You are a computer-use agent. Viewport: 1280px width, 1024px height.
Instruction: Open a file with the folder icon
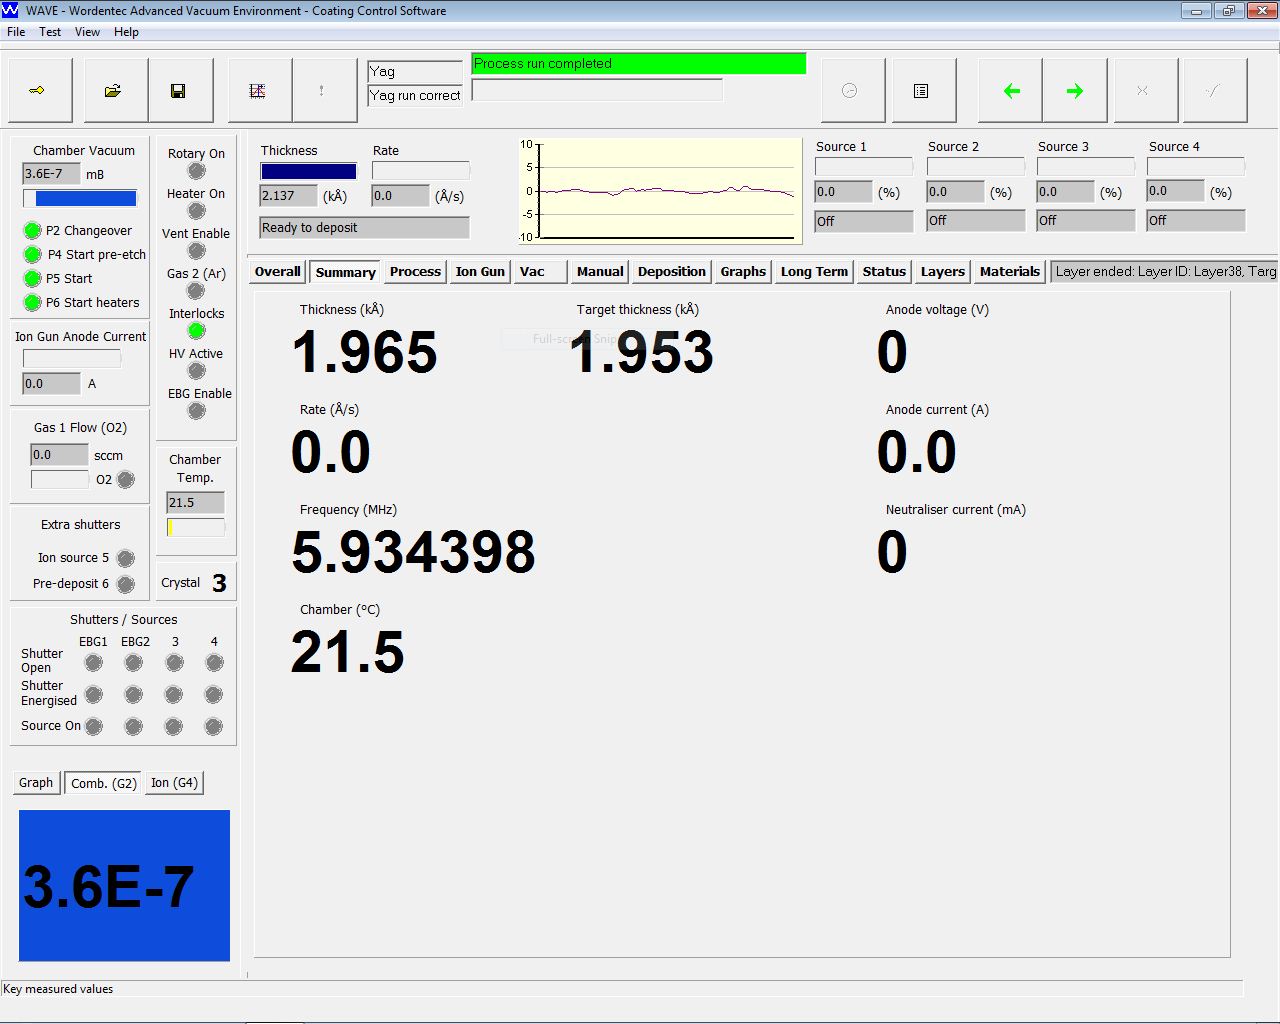pyautogui.click(x=113, y=91)
